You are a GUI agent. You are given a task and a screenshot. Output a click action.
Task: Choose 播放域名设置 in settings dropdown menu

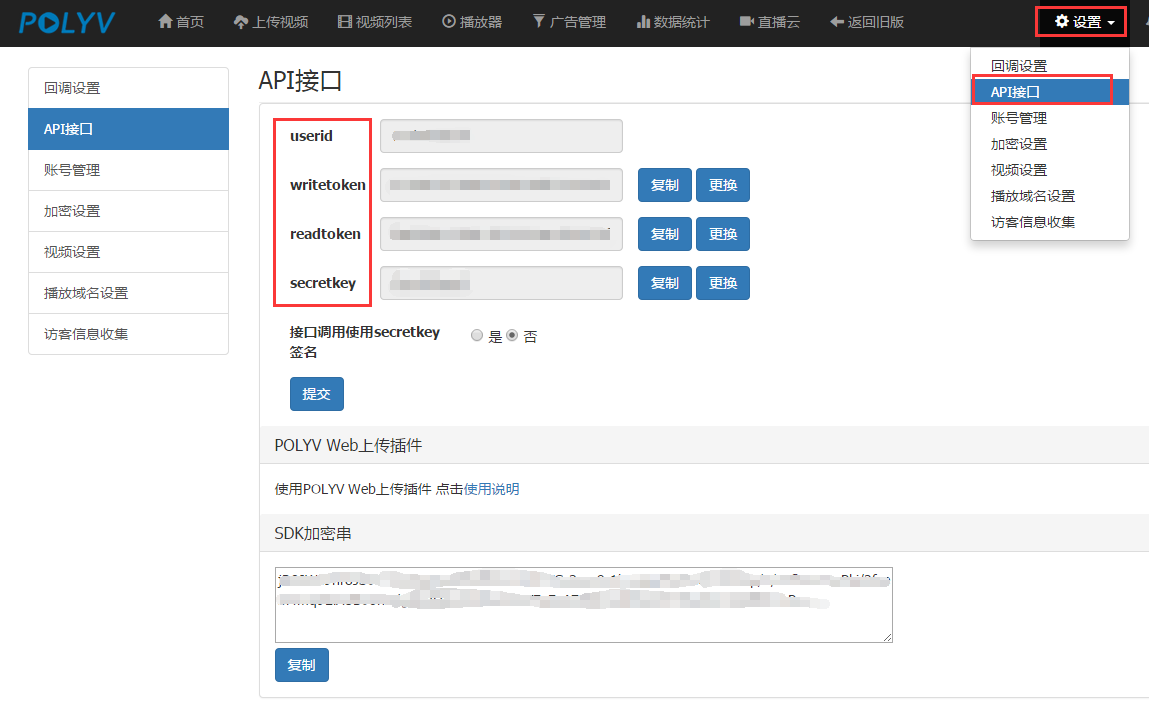pyautogui.click(x=1049, y=196)
